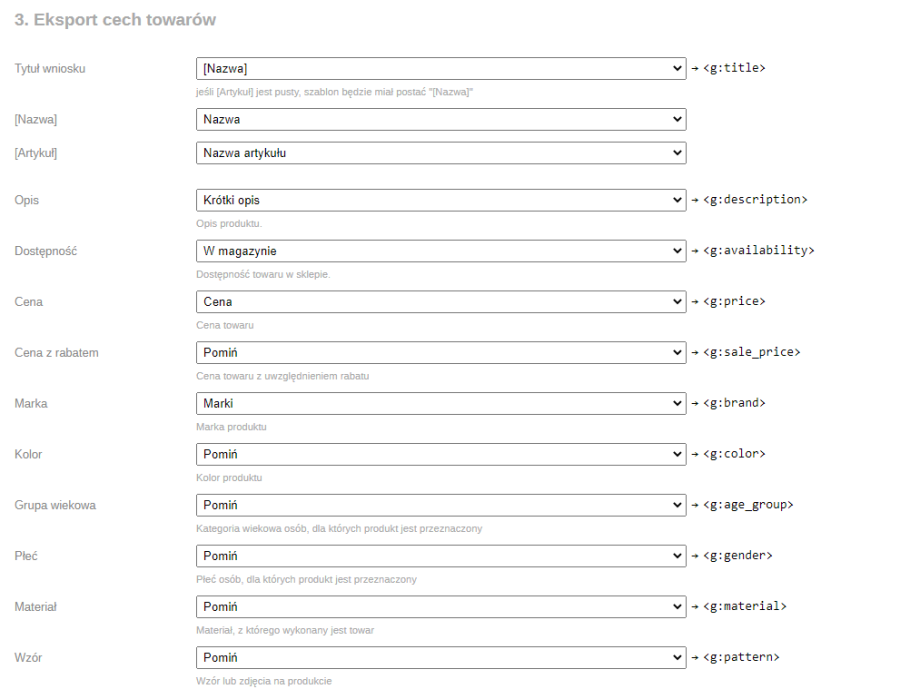Expand the Dostępność dropdown

tap(441, 251)
